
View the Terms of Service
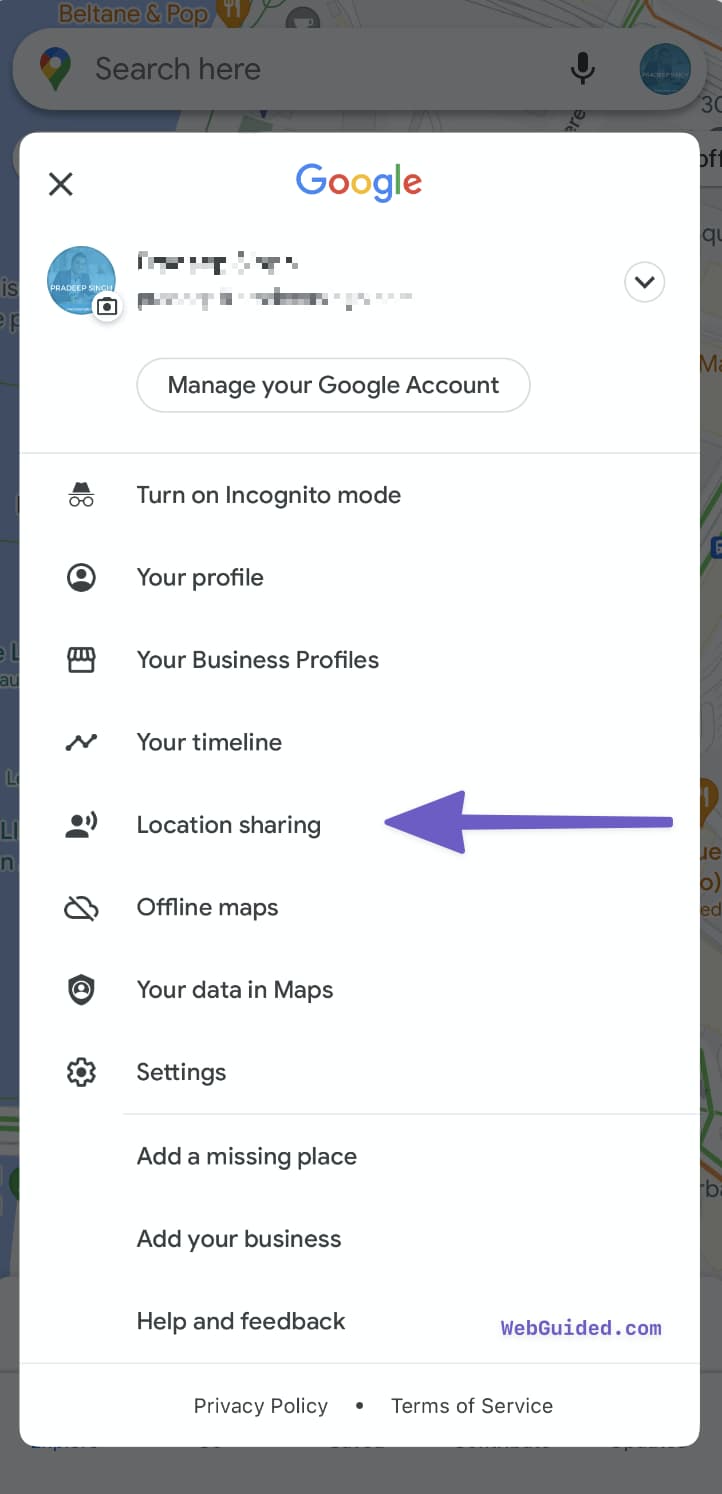click(x=471, y=1405)
